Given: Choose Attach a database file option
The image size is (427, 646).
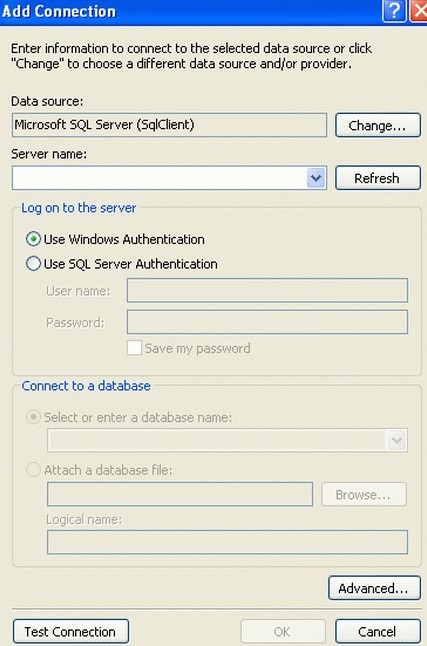Looking at the screenshot, I should click(33, 470).
